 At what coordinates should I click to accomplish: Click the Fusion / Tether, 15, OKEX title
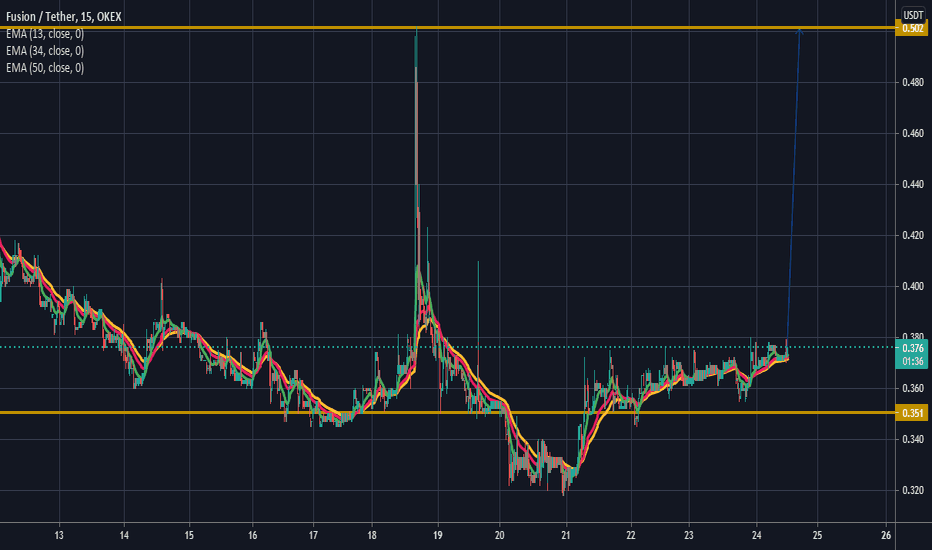pos(64,17)
